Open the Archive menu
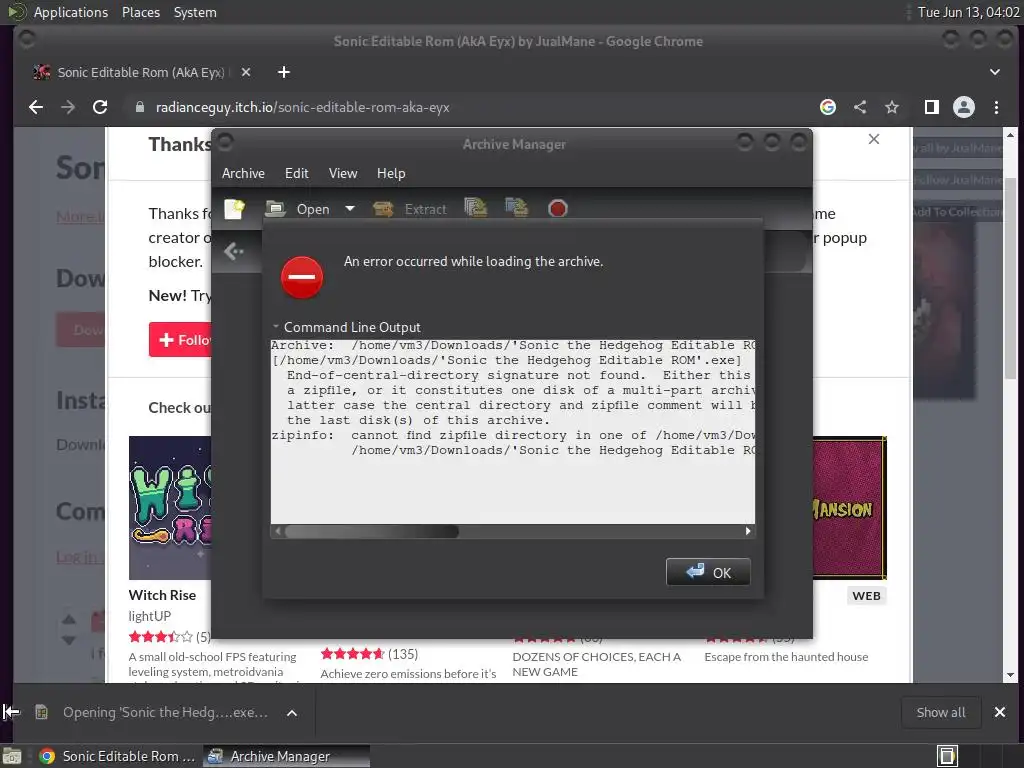Viewport: 1024px width, 768px height. [x=243, y=174]
